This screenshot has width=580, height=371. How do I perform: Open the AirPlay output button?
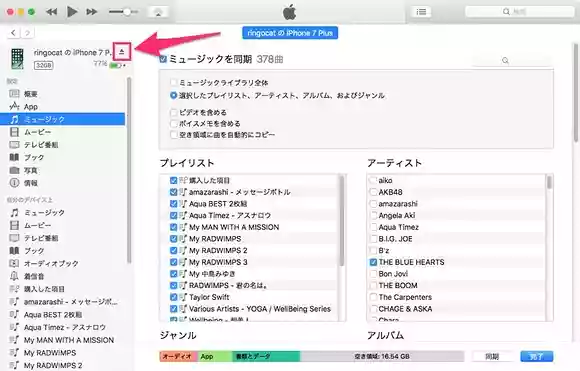tap(158, 12)
